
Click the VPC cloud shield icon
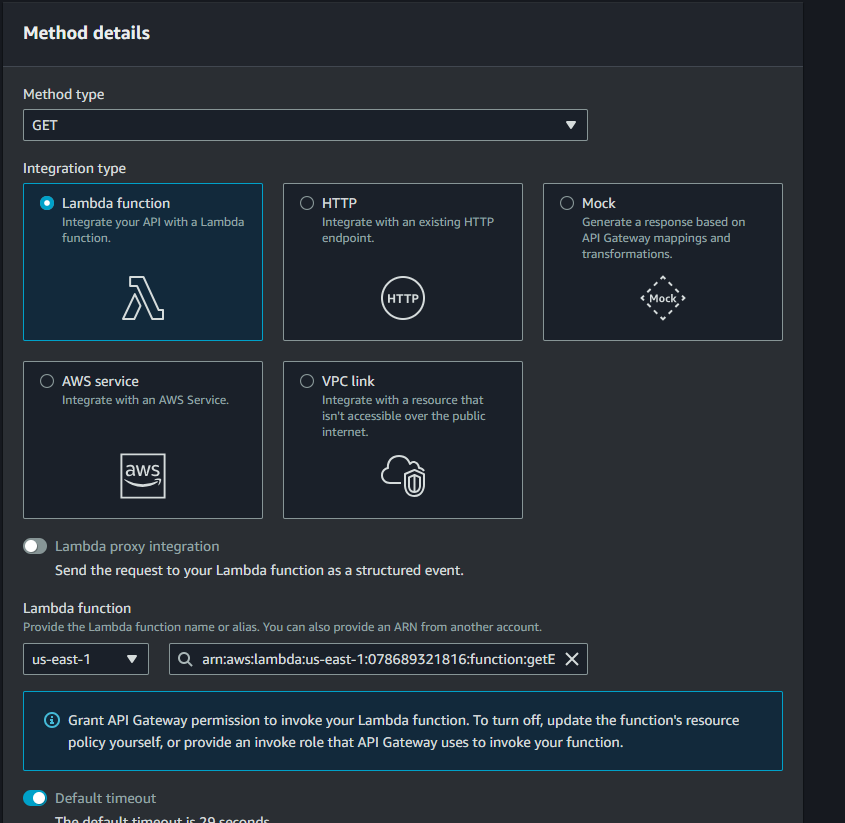[403, 476]
